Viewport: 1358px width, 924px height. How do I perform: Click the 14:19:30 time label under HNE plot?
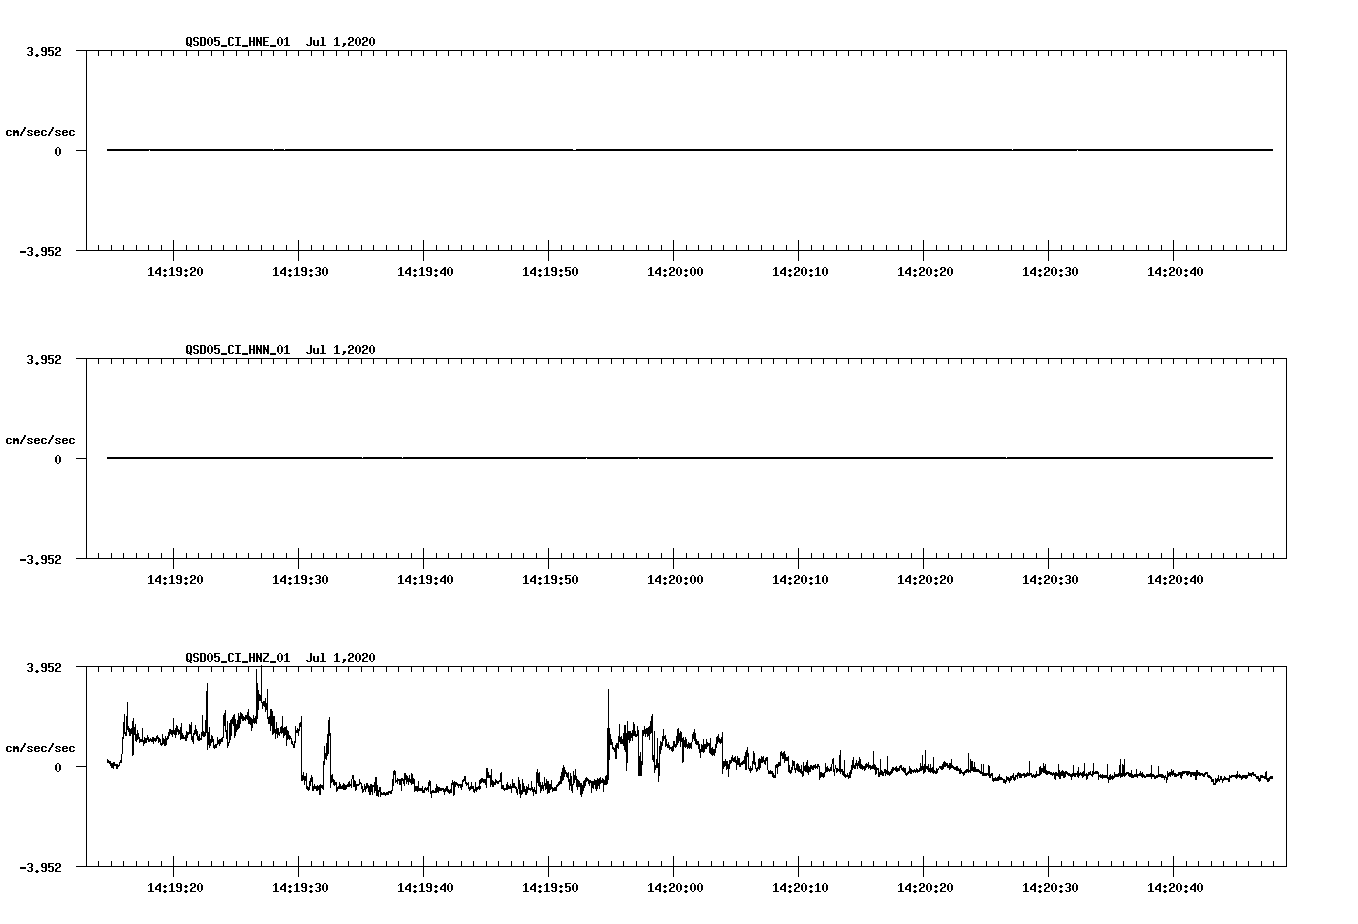pos(300,272)
